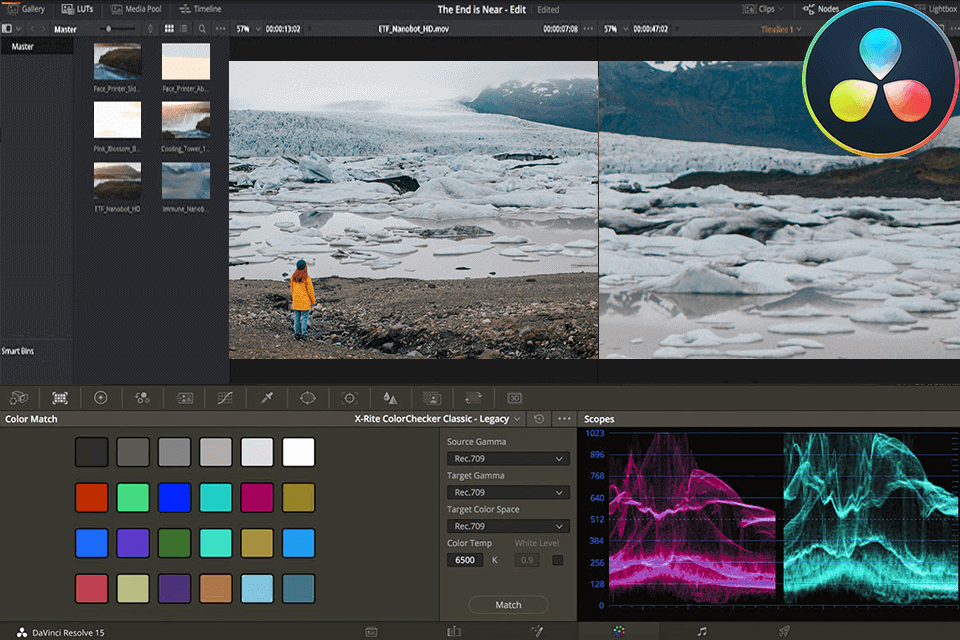Image resolution: width=960 pixels, height=640 pixels.
Task: Open the Media Pool tab
Action: click(136, 9)
